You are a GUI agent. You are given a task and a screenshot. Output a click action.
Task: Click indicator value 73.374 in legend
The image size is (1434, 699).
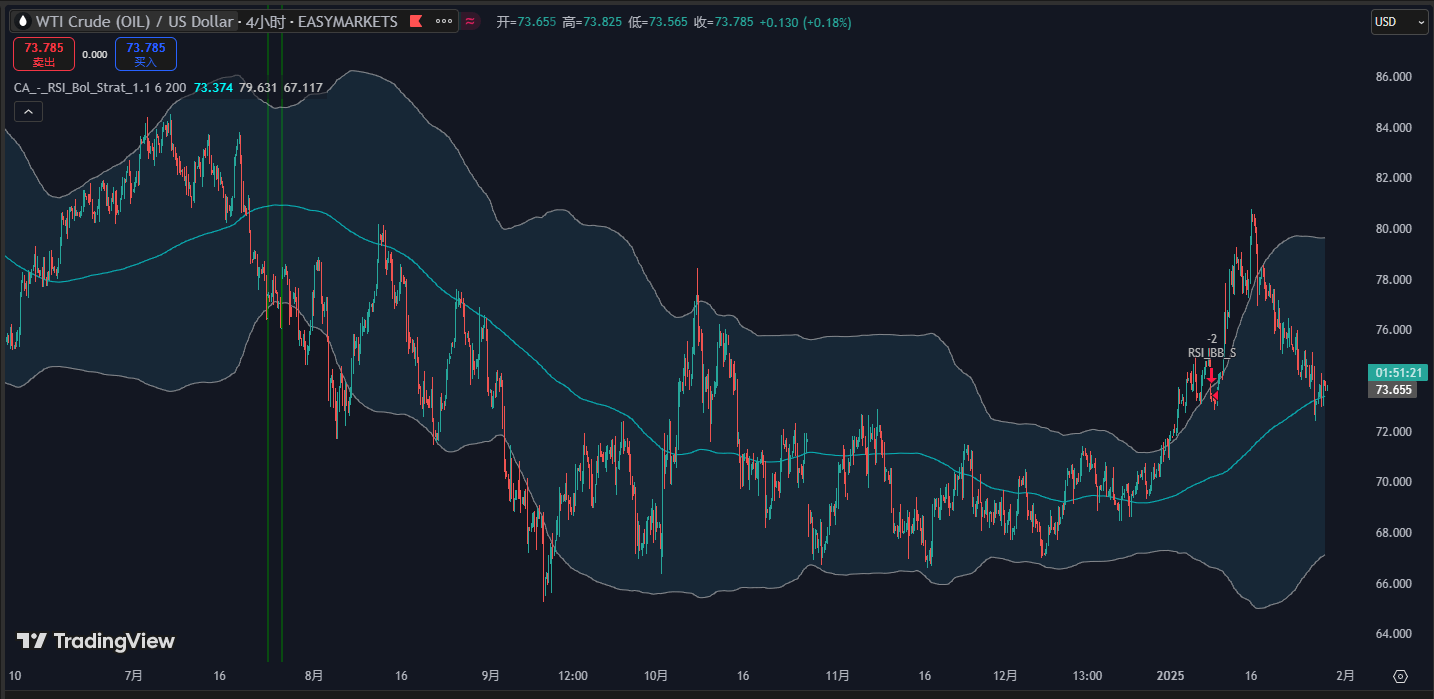[213, 88]
